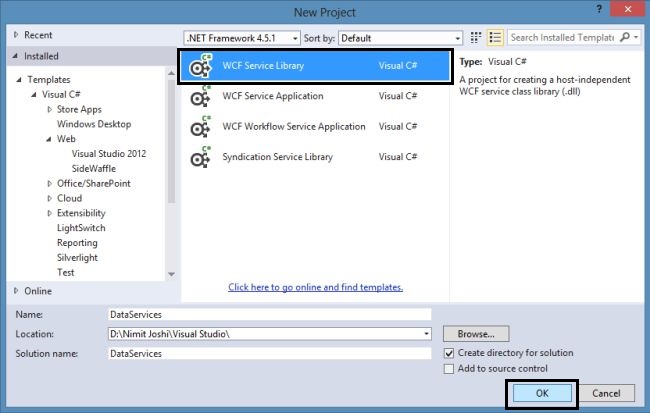
Task: Enable Add to source control checkbox
Action: (x=449, y=369)
